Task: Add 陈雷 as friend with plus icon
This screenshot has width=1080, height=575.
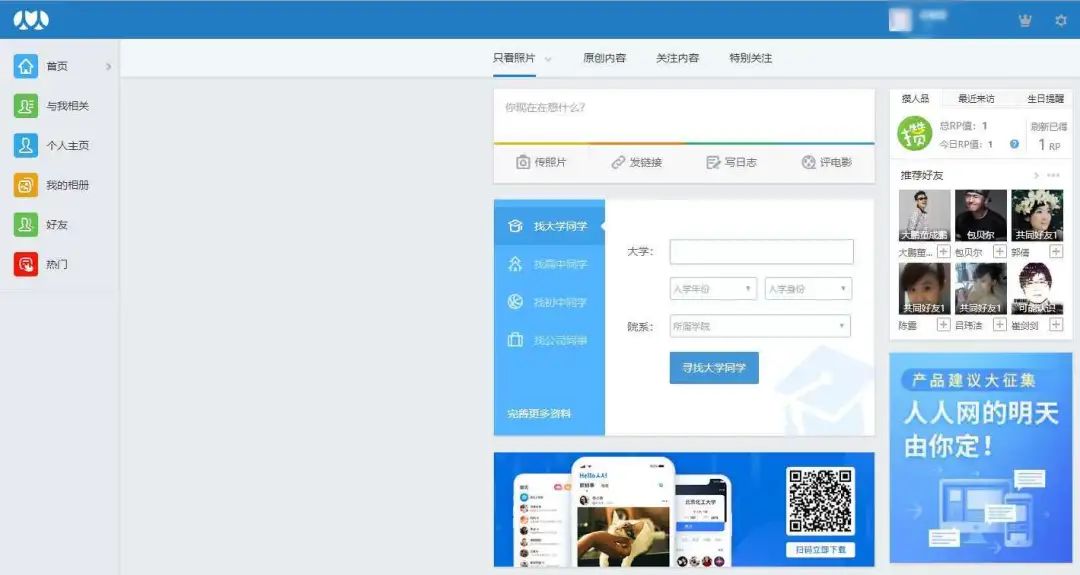Action: click(944, 325)
